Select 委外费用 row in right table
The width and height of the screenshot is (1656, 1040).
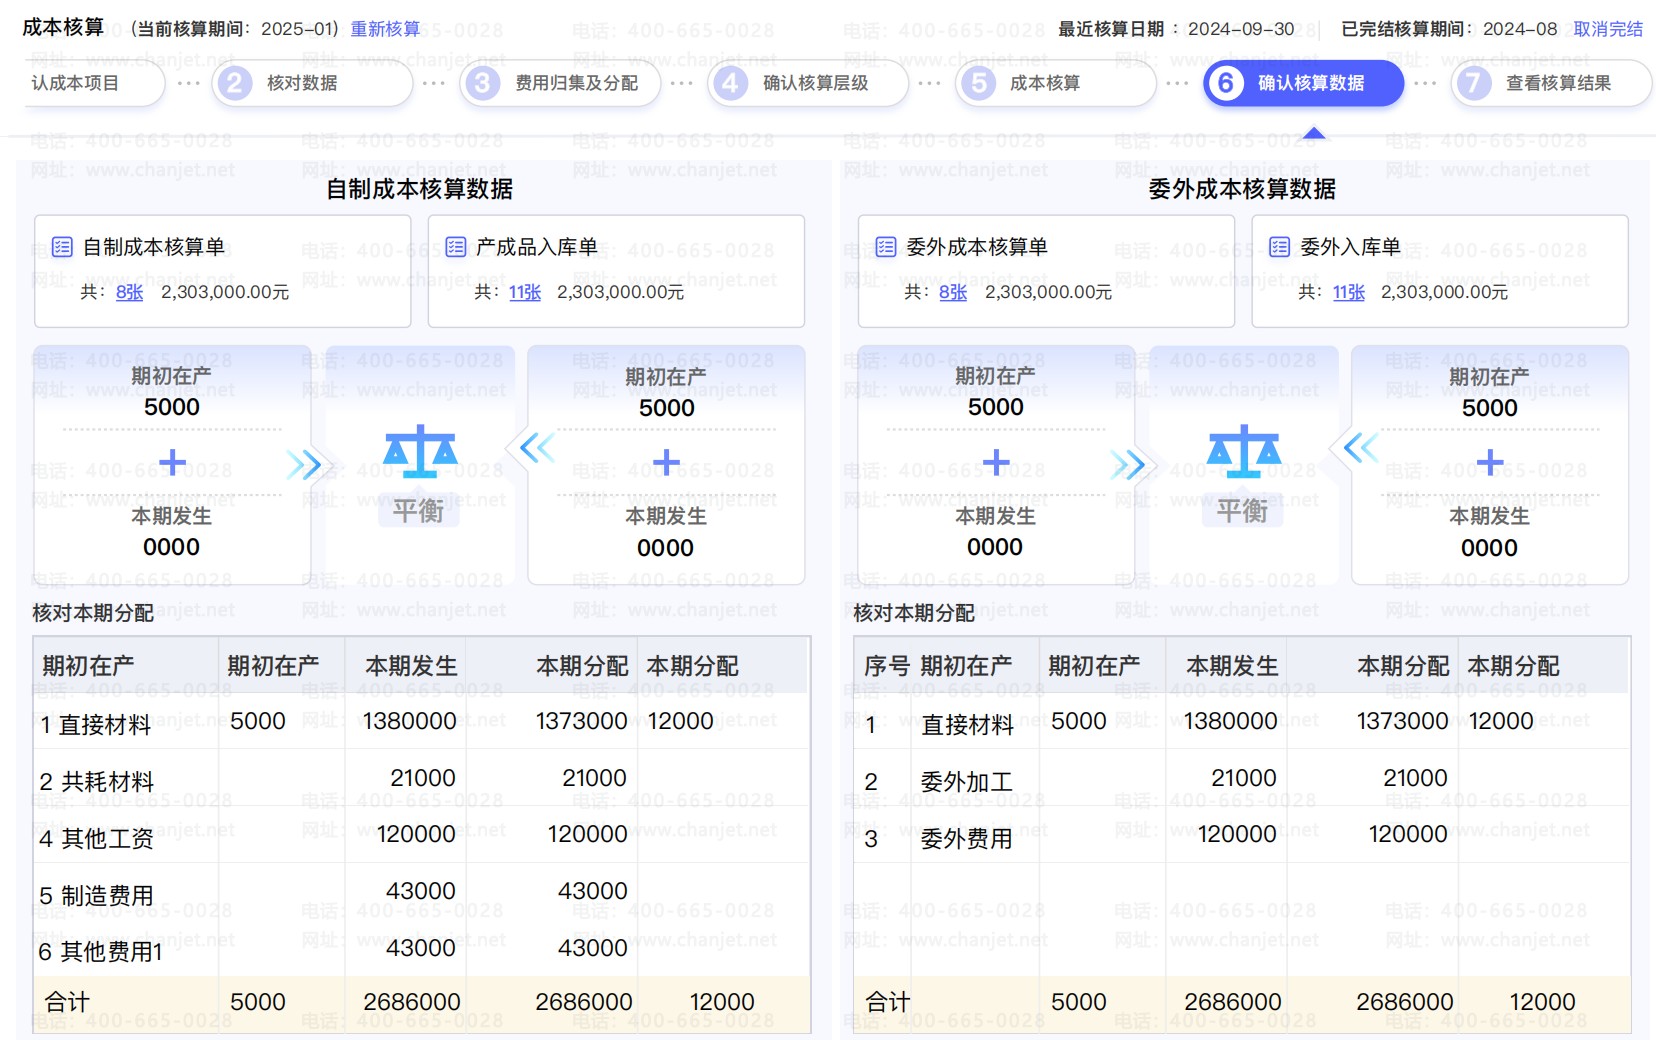[x=1242, y=835]
